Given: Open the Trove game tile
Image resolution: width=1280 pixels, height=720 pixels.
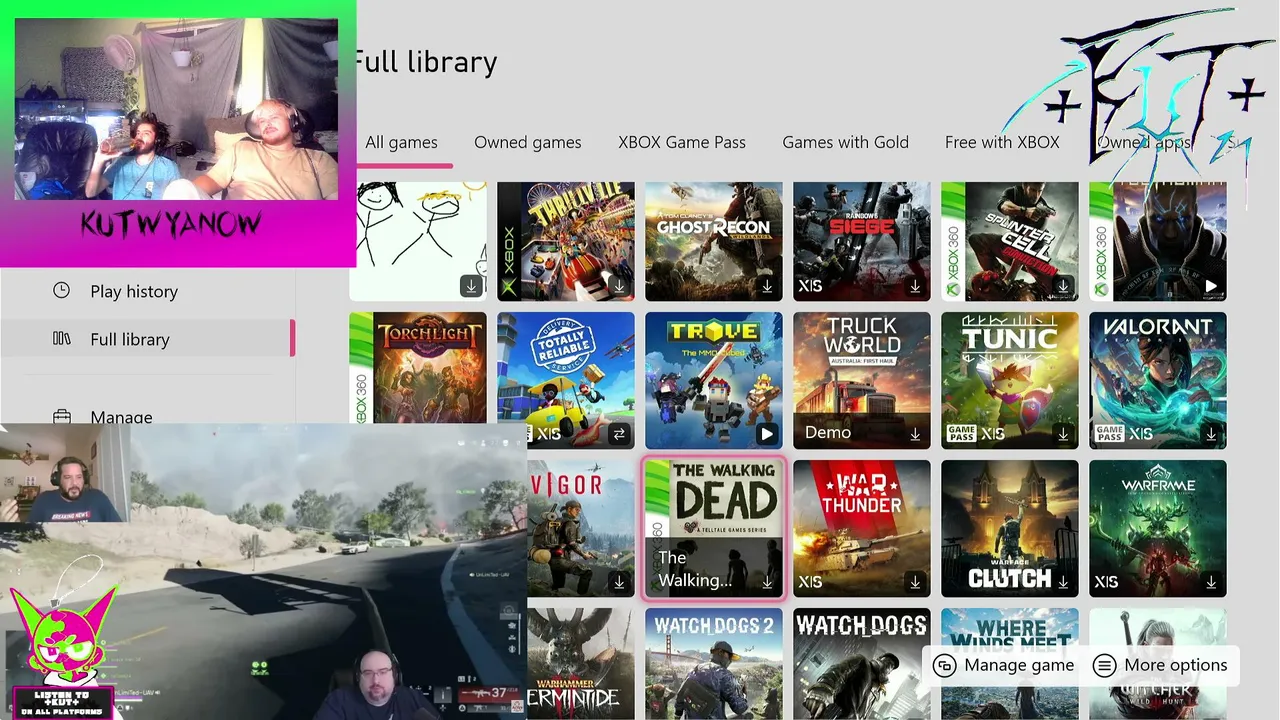Looking at the screenshot, I should coord(714,381).
